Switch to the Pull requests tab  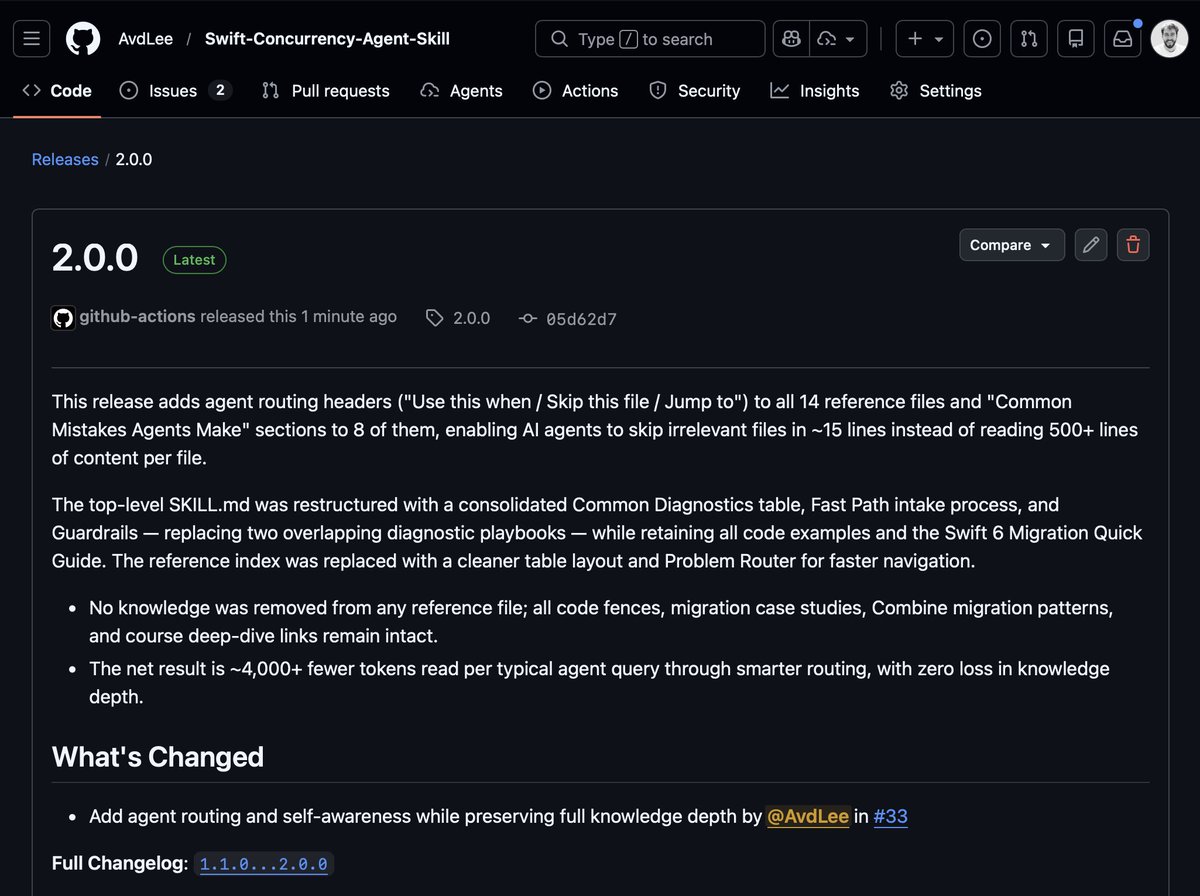click(x=326, y=91)
